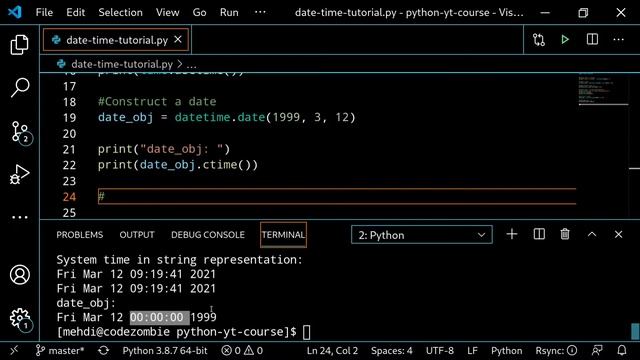The image size is (640, 360).
Task: Click 'print(date_obj.ctime())' on line 22
Action: click(178, 165)
